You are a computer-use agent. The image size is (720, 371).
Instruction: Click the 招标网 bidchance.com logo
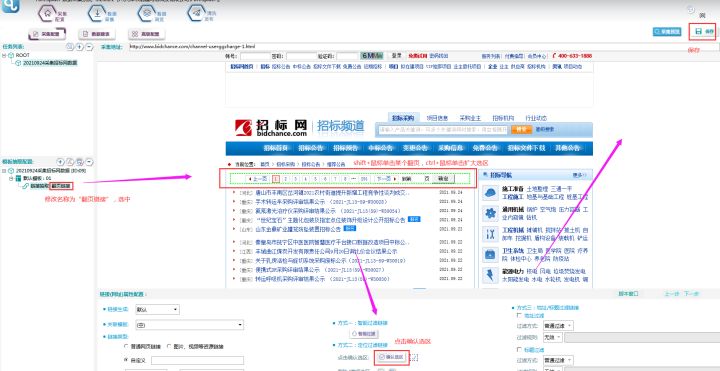click(x=270, y=127)
